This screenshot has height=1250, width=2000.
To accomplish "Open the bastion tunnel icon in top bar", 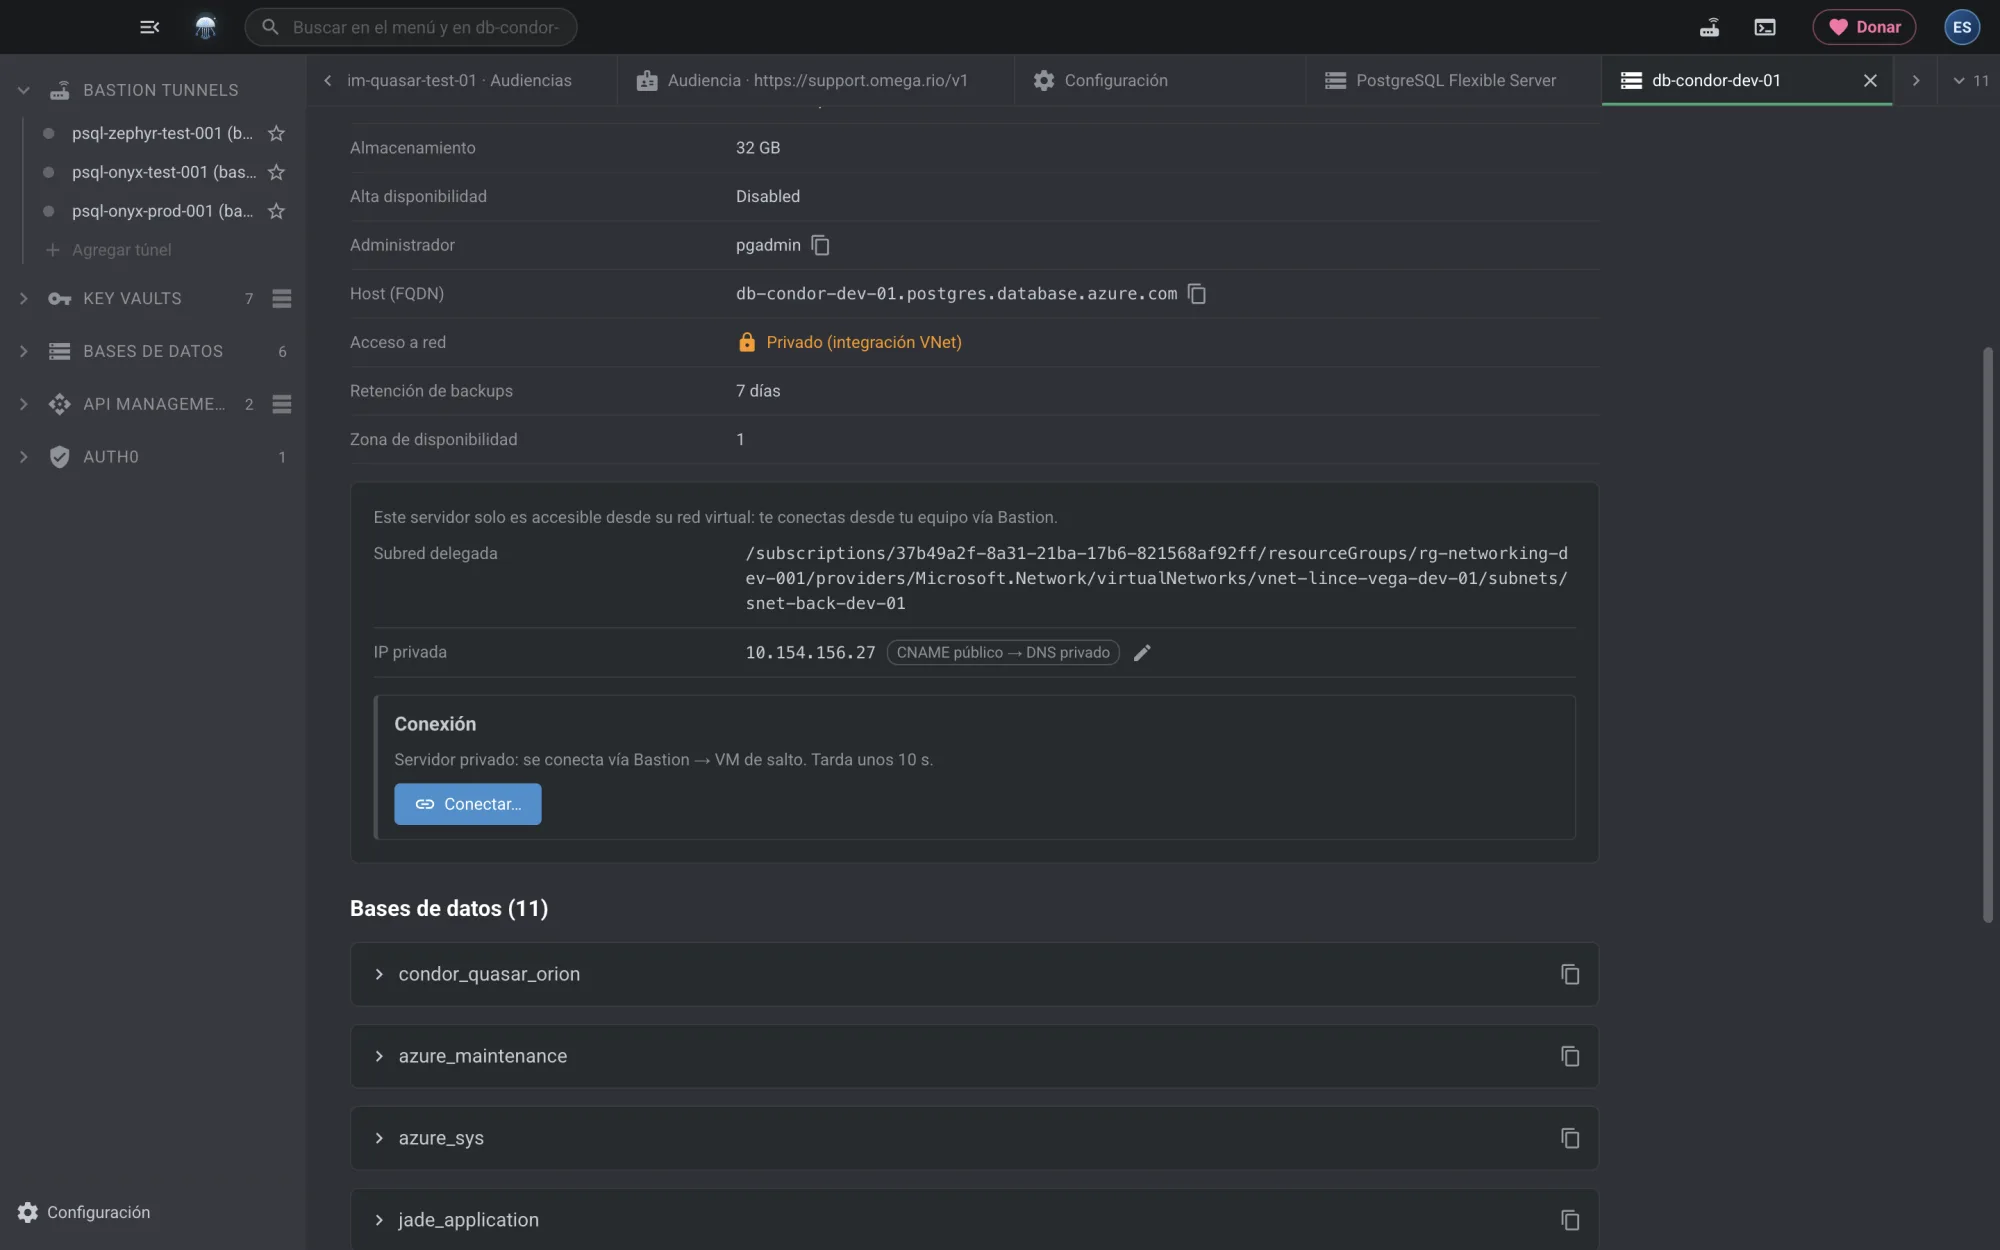I will point(1709,27).
